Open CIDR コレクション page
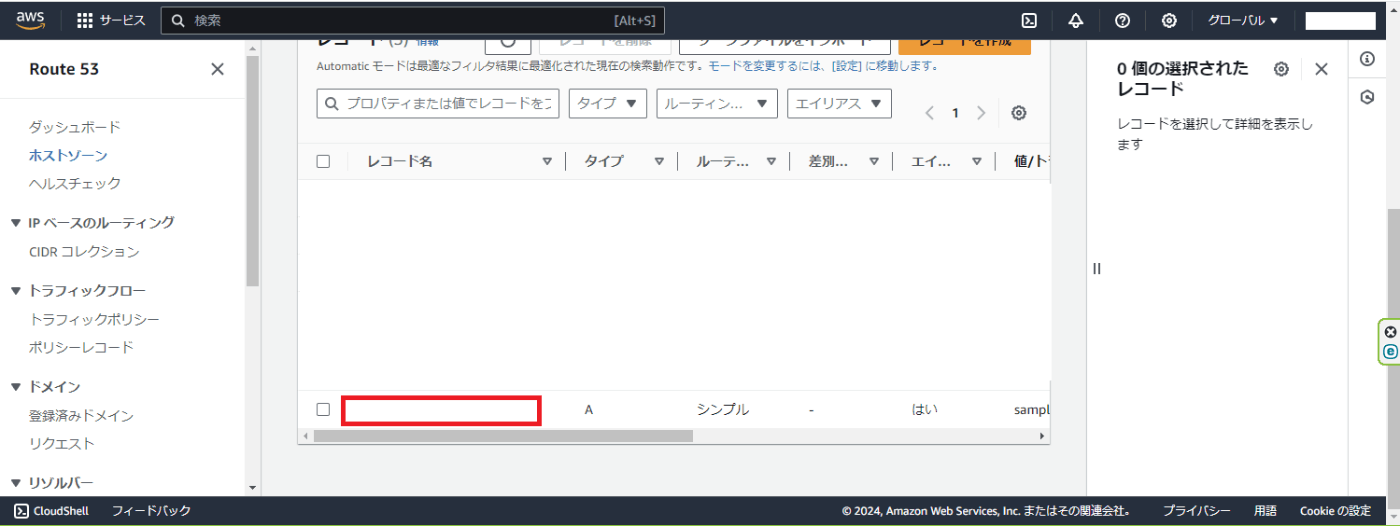This screenshot has height=526, width=1400. (84, 252)
